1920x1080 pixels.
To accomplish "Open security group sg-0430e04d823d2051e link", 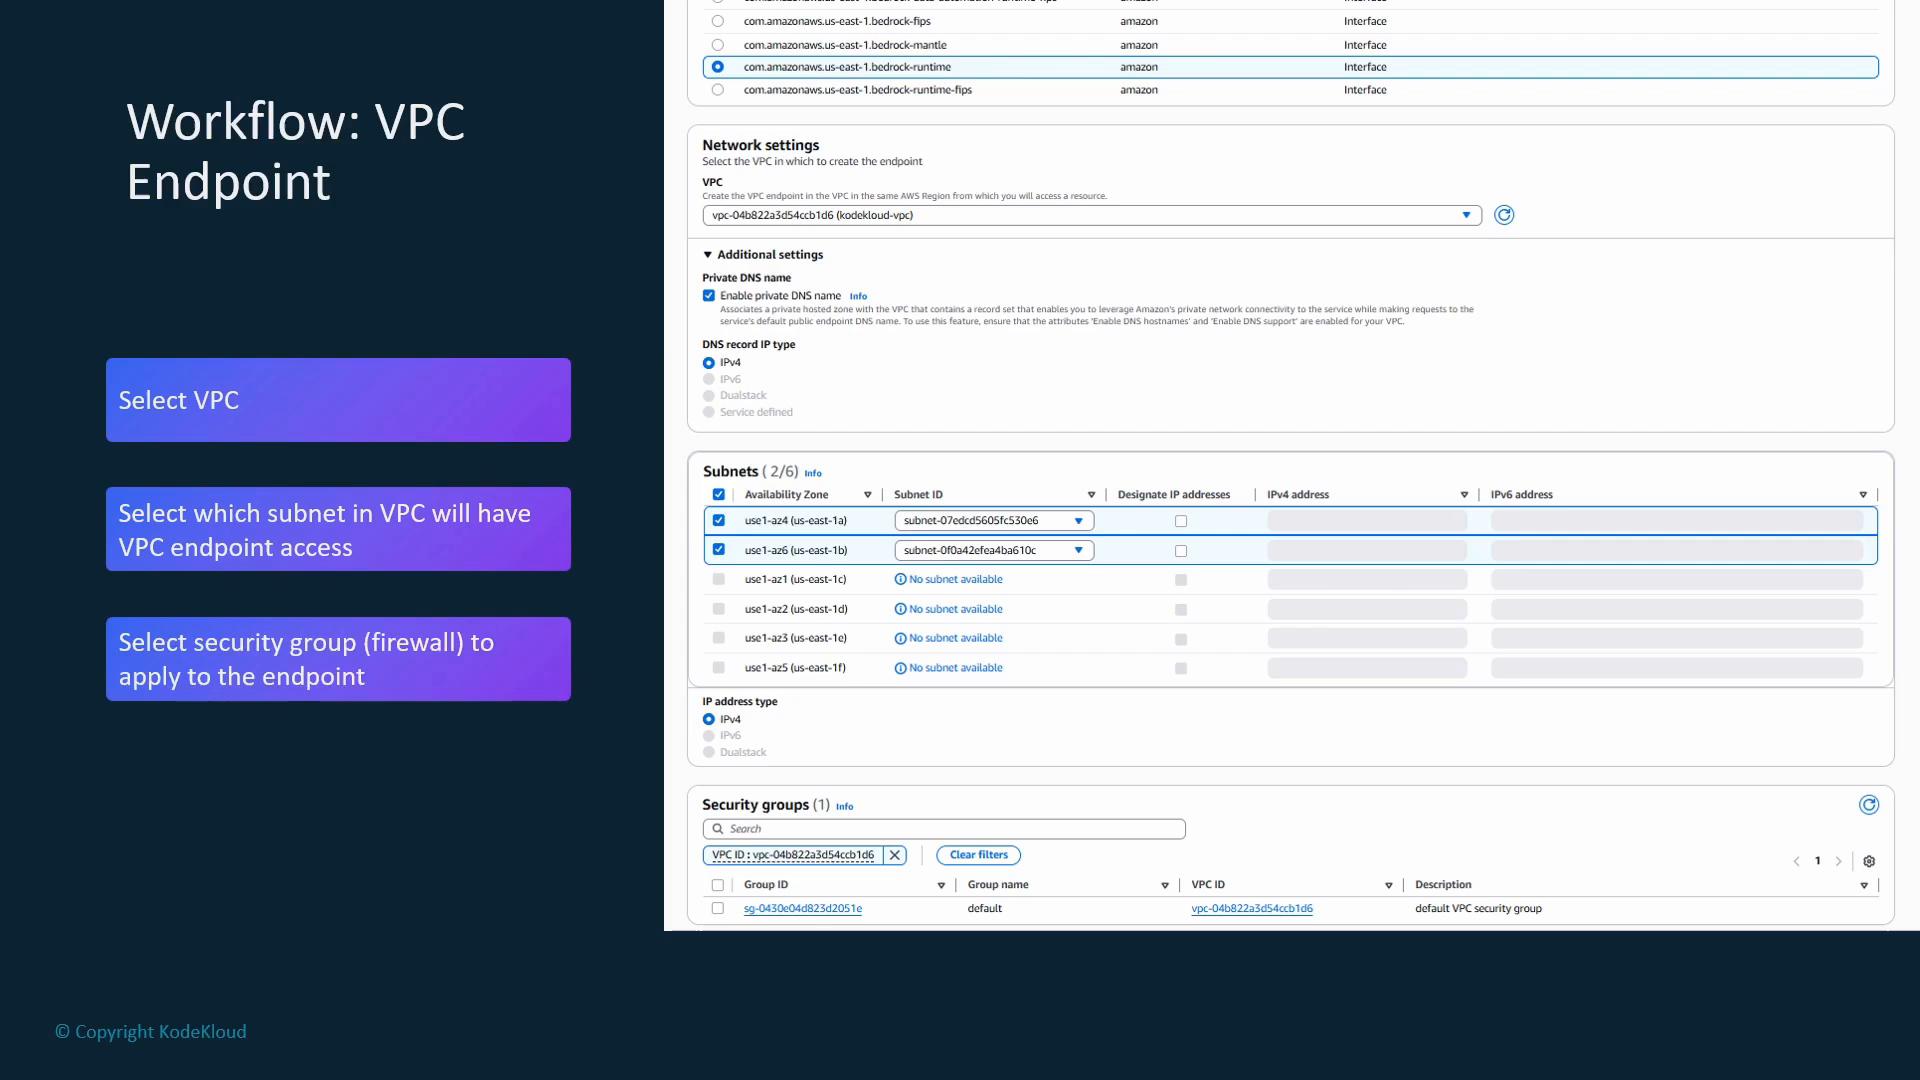I will tap(803, 908).
